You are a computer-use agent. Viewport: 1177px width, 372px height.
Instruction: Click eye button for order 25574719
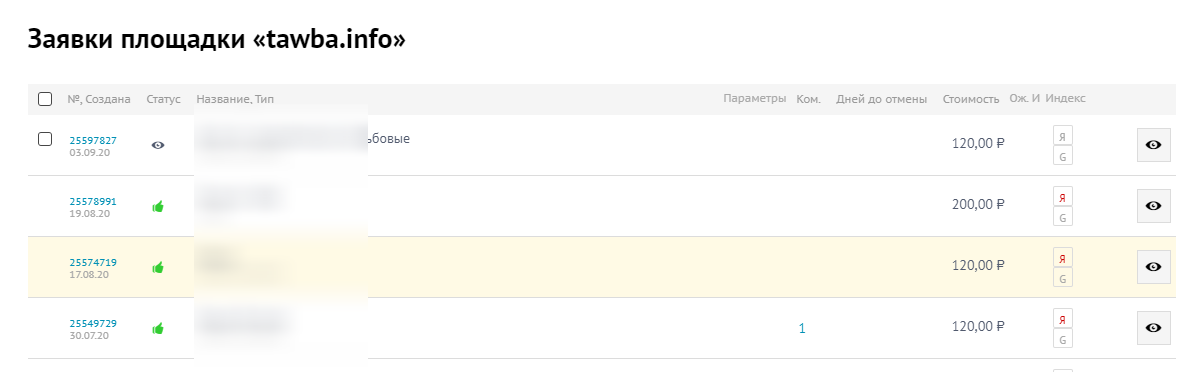(1154, 267)
